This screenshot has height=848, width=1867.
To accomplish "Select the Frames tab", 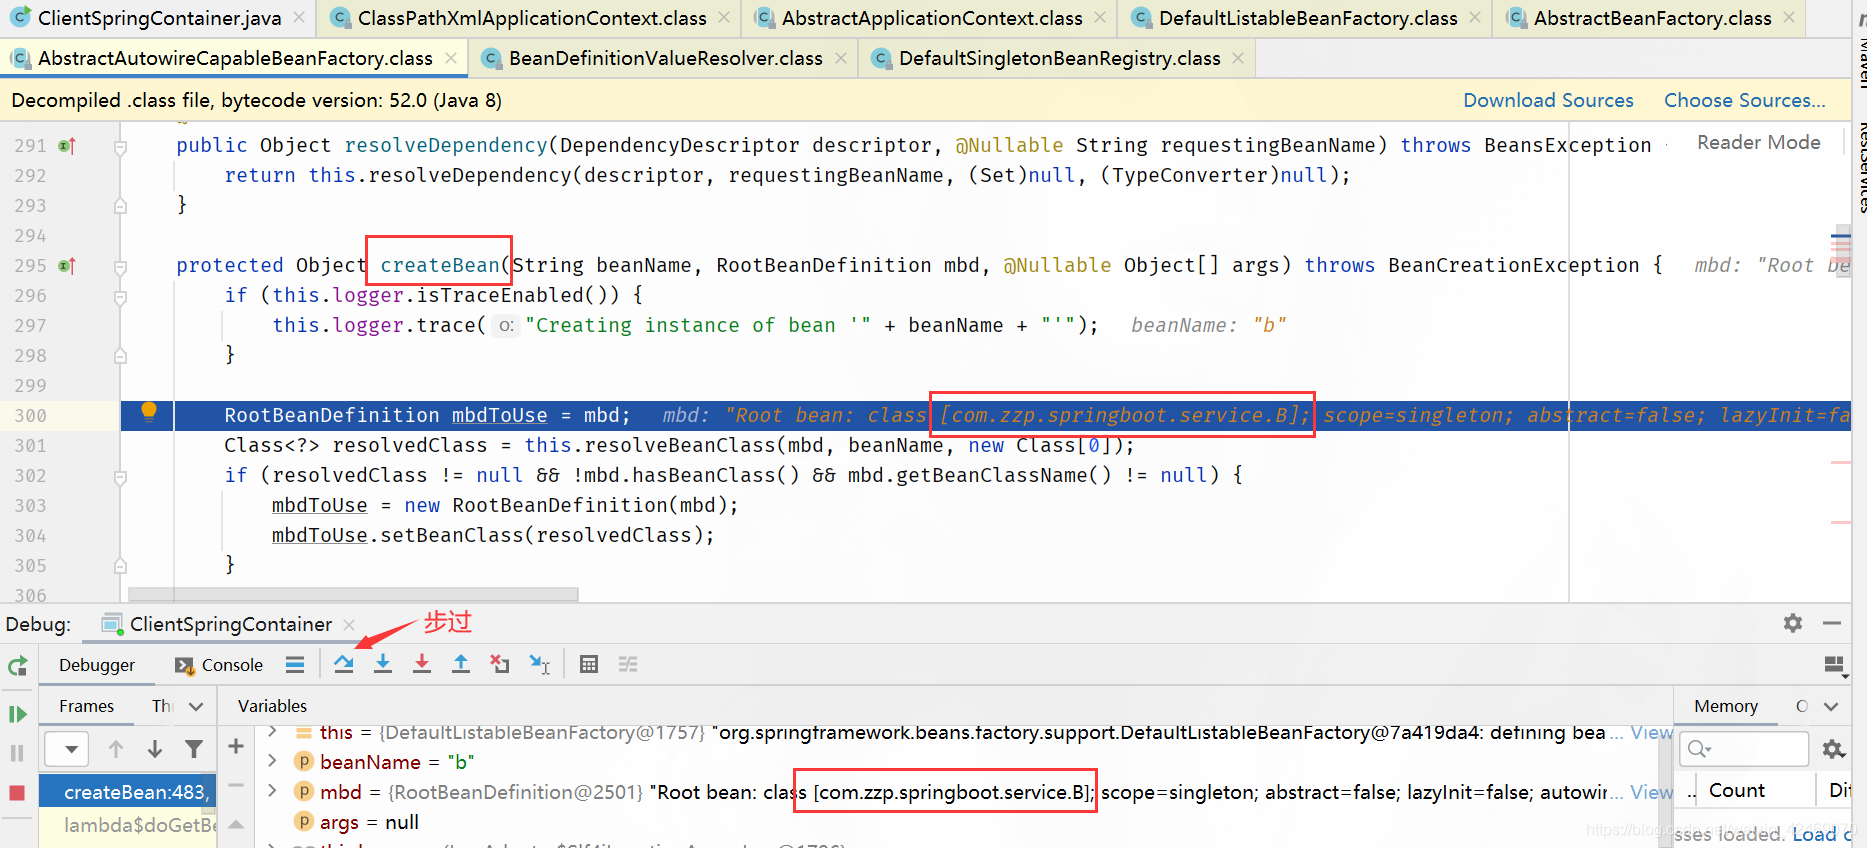I will 86,706.
